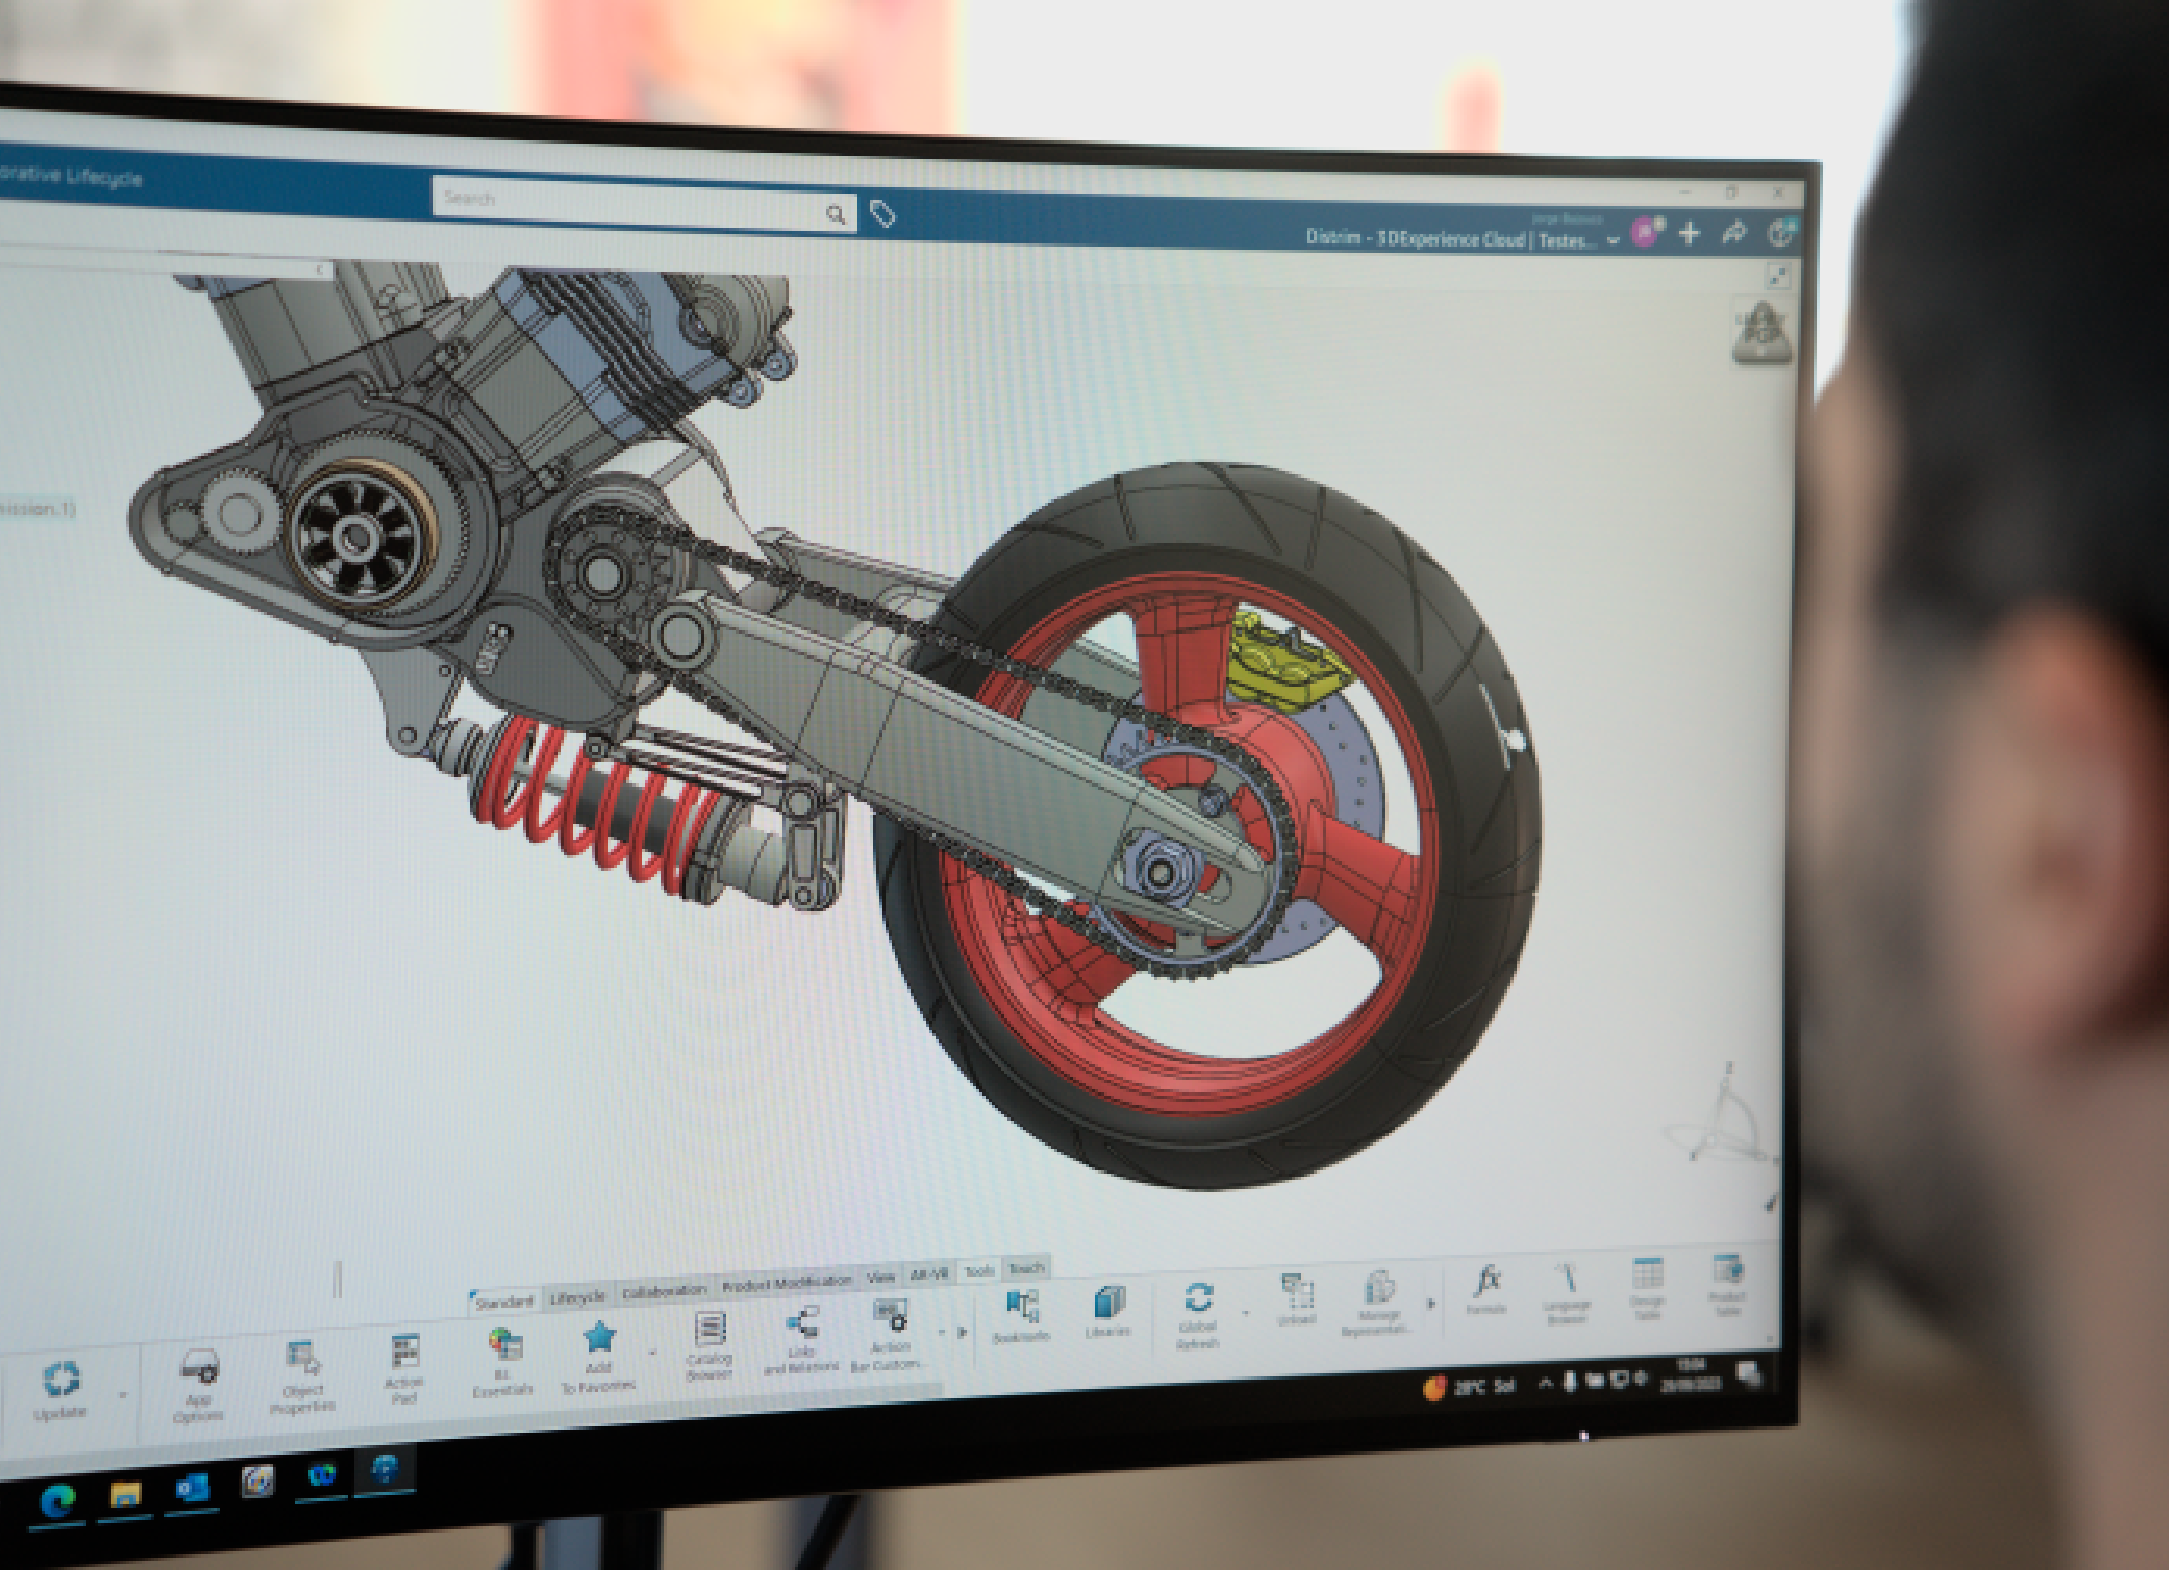Click the share arrow icon in top bar

point(1734,233)
